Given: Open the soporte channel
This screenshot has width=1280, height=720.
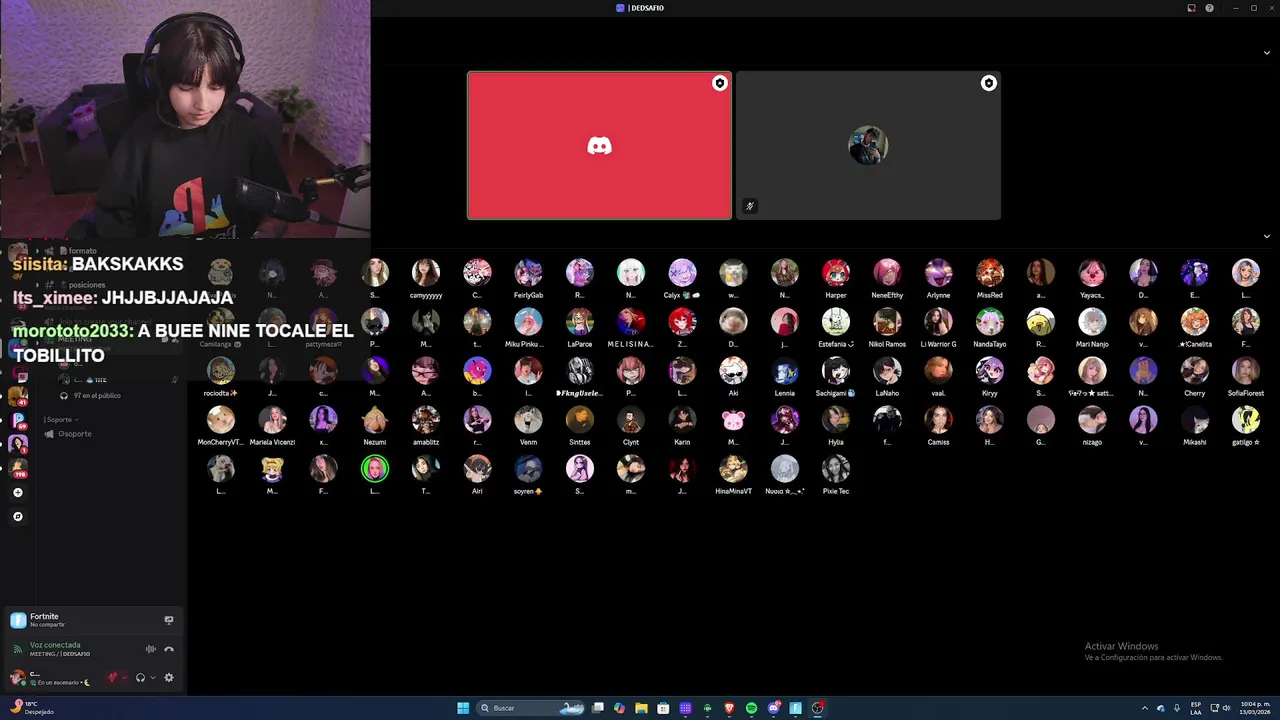Looking at the screenshot, I should [x=75, y=434].
